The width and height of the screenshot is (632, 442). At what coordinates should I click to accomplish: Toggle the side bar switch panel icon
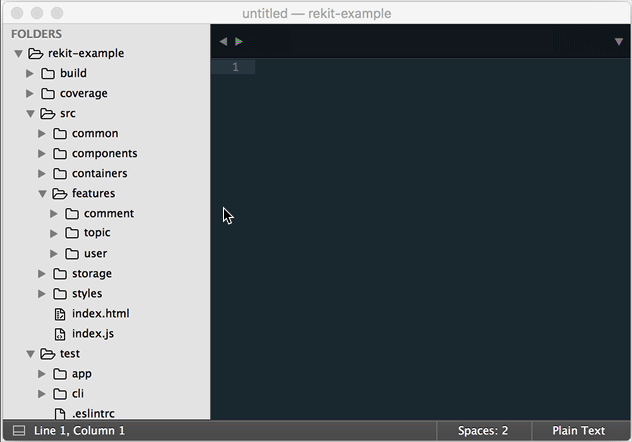[x=19, y=431]
